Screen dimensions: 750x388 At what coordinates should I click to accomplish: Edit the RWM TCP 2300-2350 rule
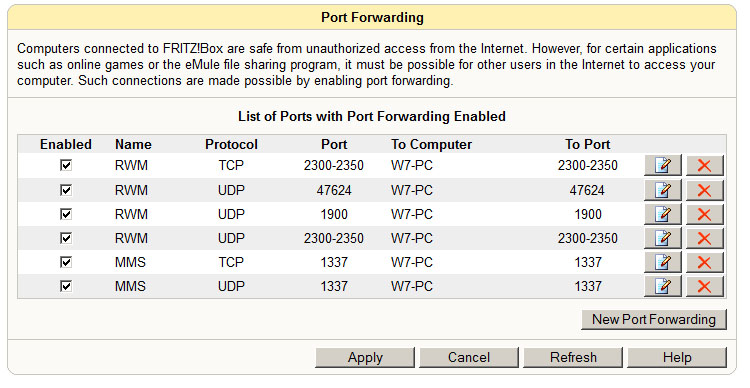[662, 166]
